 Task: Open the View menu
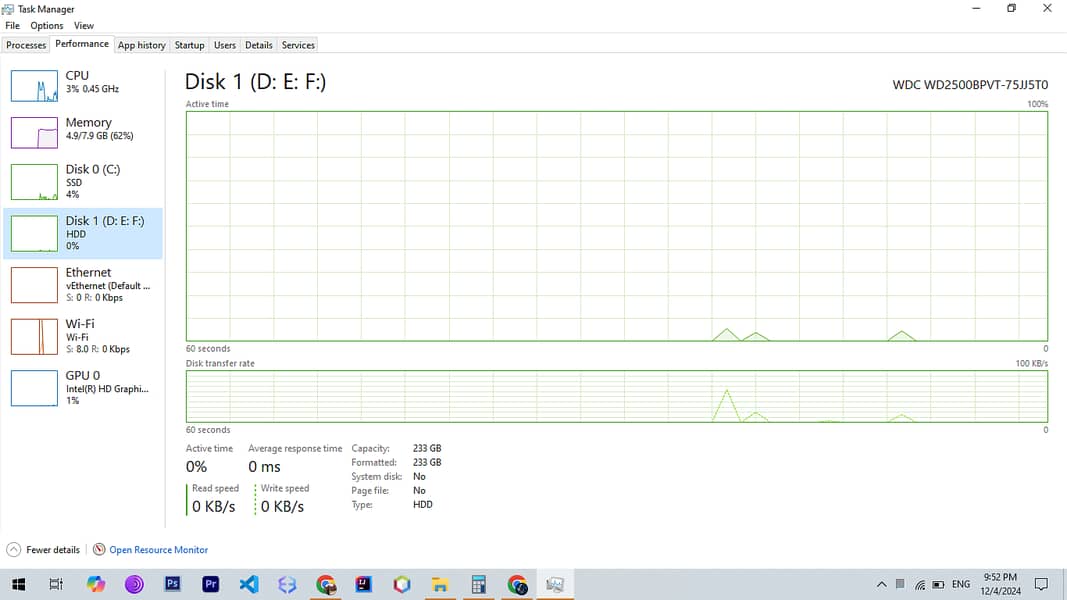[x=84, y=26]
